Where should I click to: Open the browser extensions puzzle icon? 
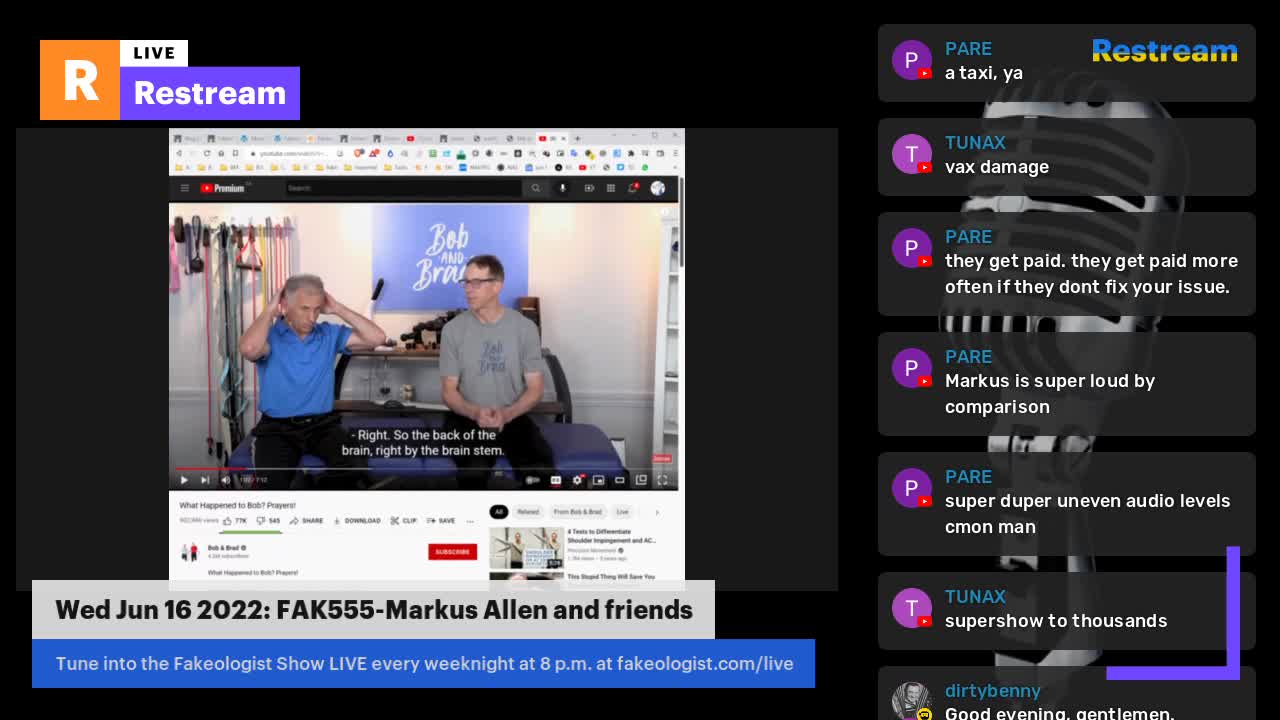(x=631, y=153)
